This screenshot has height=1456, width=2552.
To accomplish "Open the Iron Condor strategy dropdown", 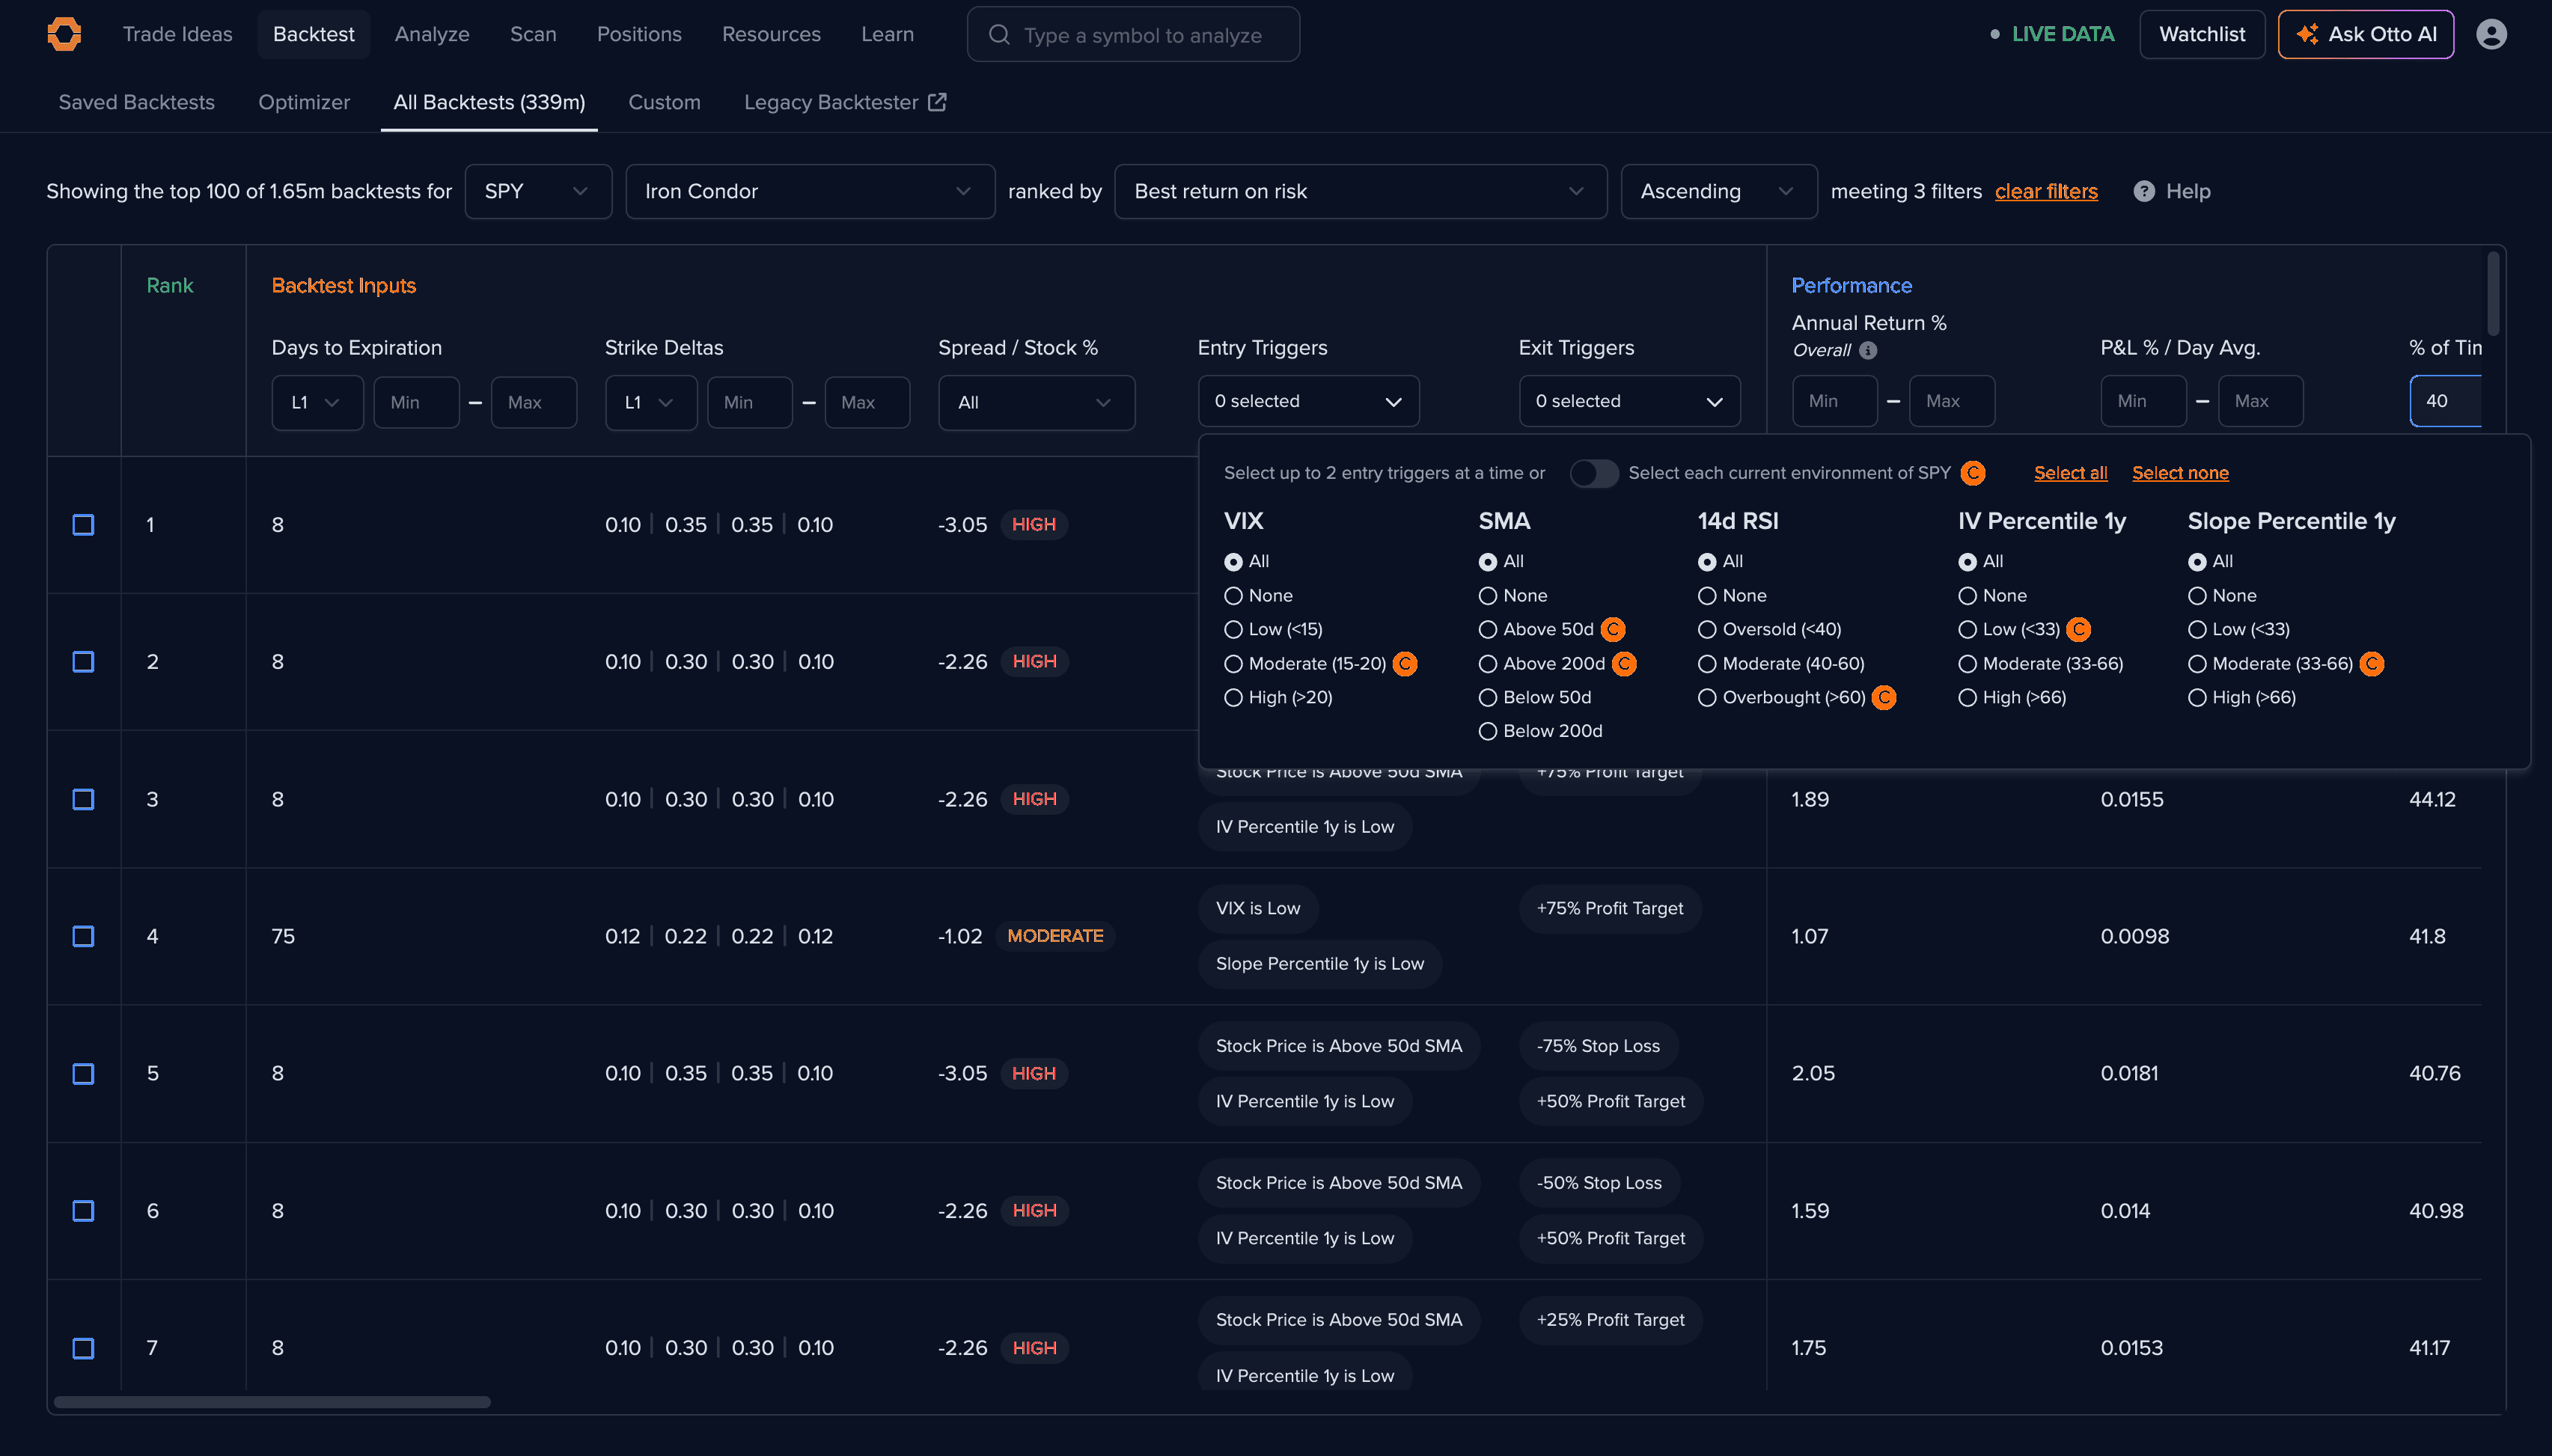I will pyautogui.click(x=810, y=191).
